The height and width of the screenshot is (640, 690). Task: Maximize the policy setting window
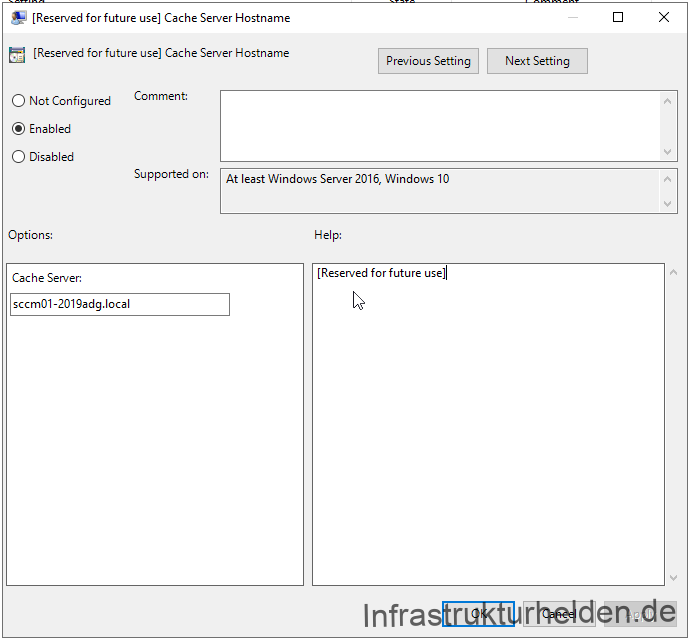618,17
